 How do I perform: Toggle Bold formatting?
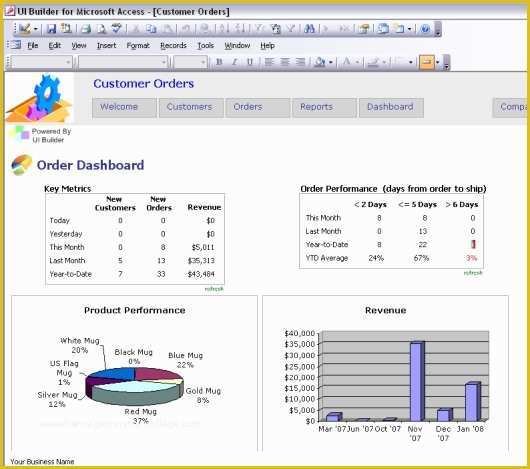click(x=219, y=62)
